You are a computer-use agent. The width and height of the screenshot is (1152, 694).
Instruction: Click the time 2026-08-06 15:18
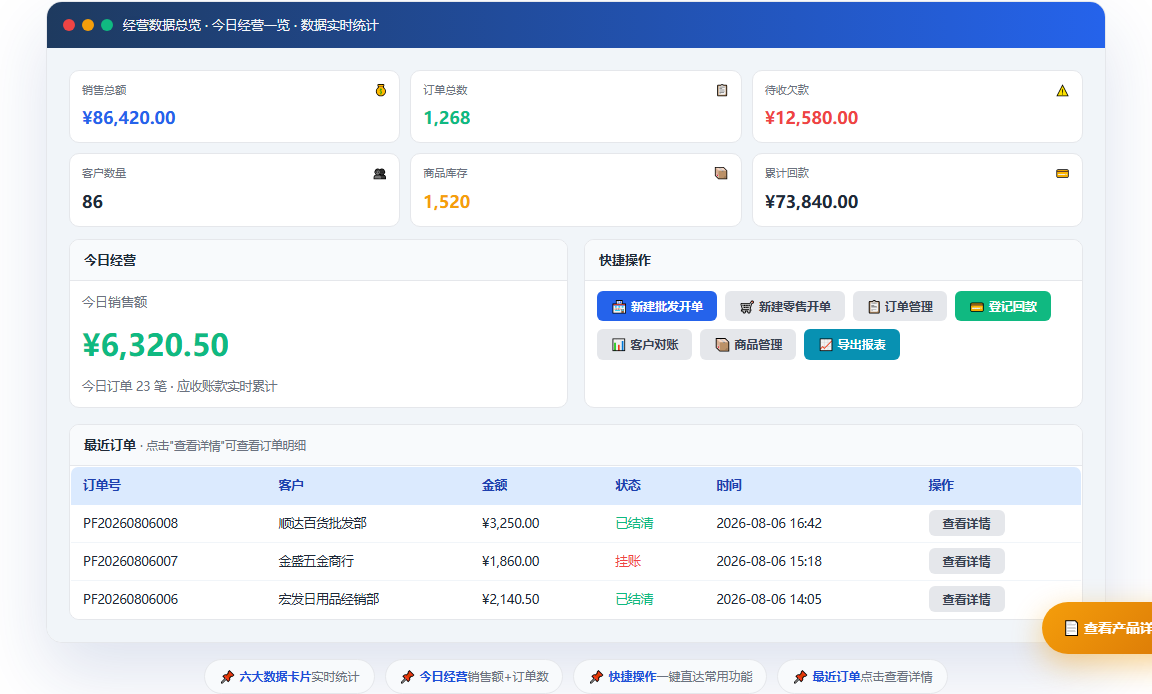click(769, 562)
